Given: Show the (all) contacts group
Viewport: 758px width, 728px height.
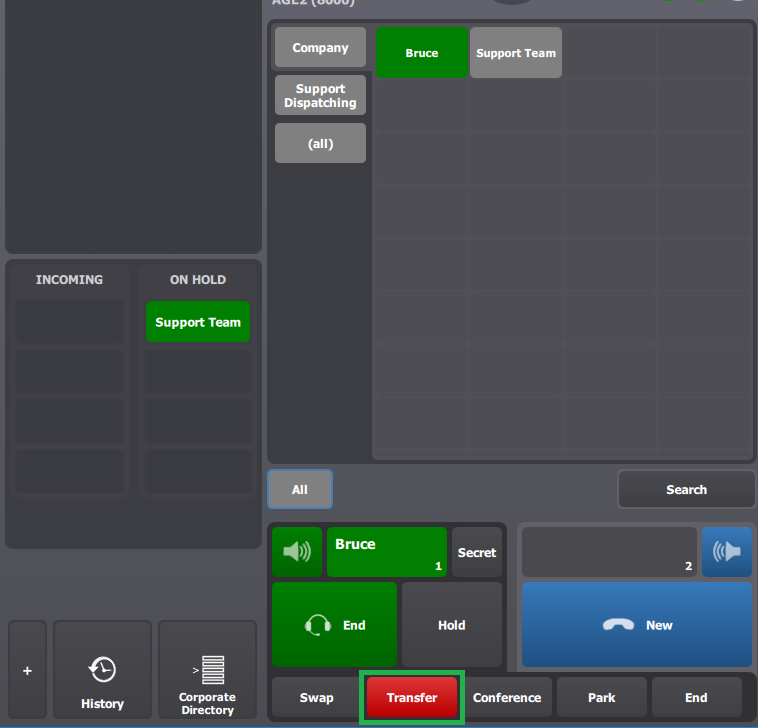Looking at the screenshot, I should tap(321, 143).
